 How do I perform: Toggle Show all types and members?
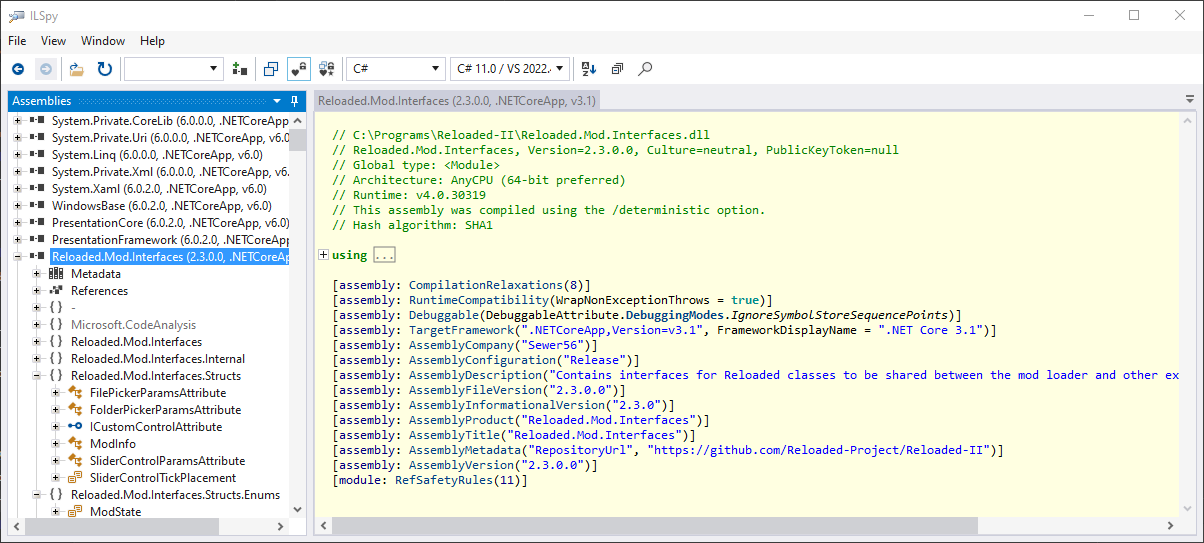327,69
